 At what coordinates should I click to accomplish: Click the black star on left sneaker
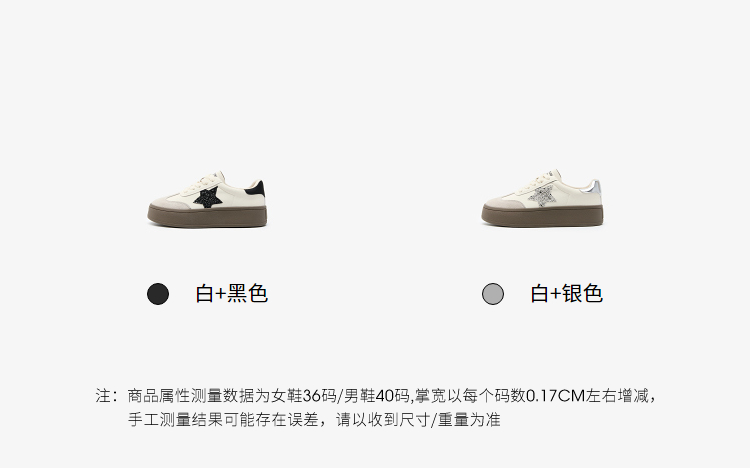pyautogui.click(x=209, y=197)
